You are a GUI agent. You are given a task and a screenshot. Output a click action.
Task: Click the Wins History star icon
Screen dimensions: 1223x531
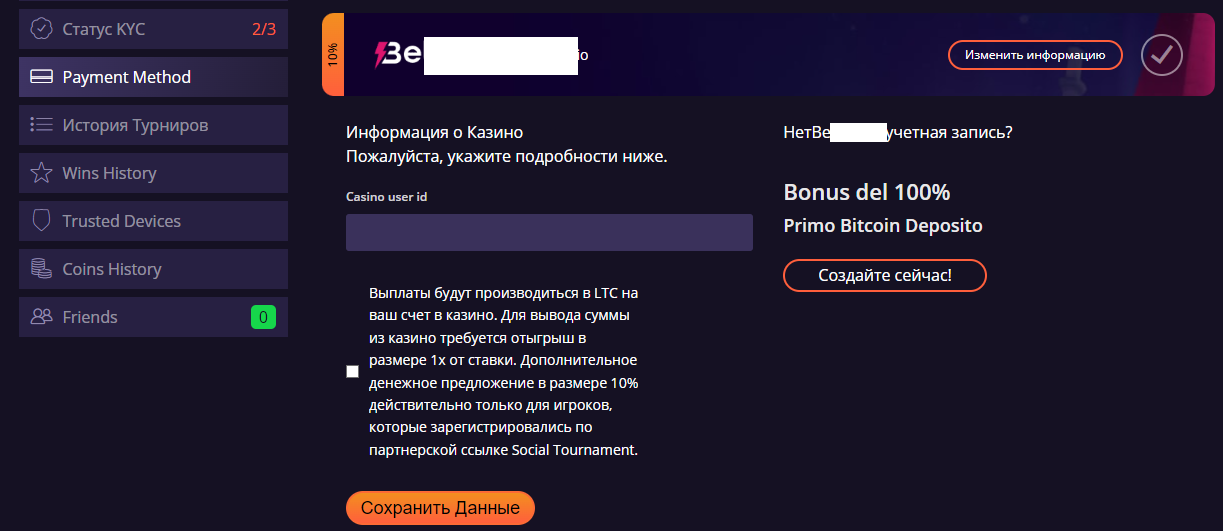tap(41, 173)
